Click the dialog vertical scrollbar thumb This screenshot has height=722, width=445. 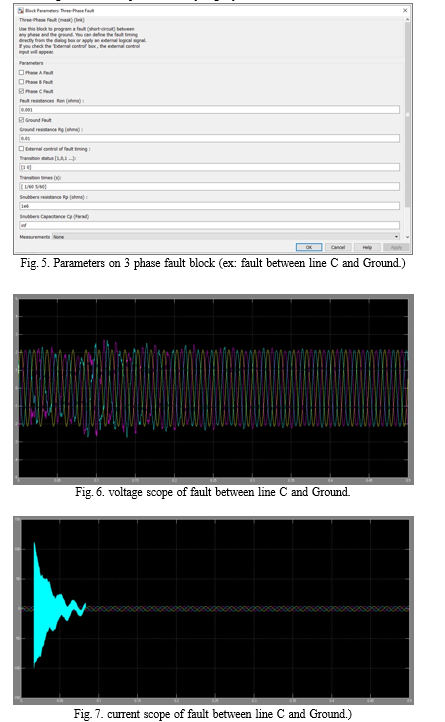point(407,115)
